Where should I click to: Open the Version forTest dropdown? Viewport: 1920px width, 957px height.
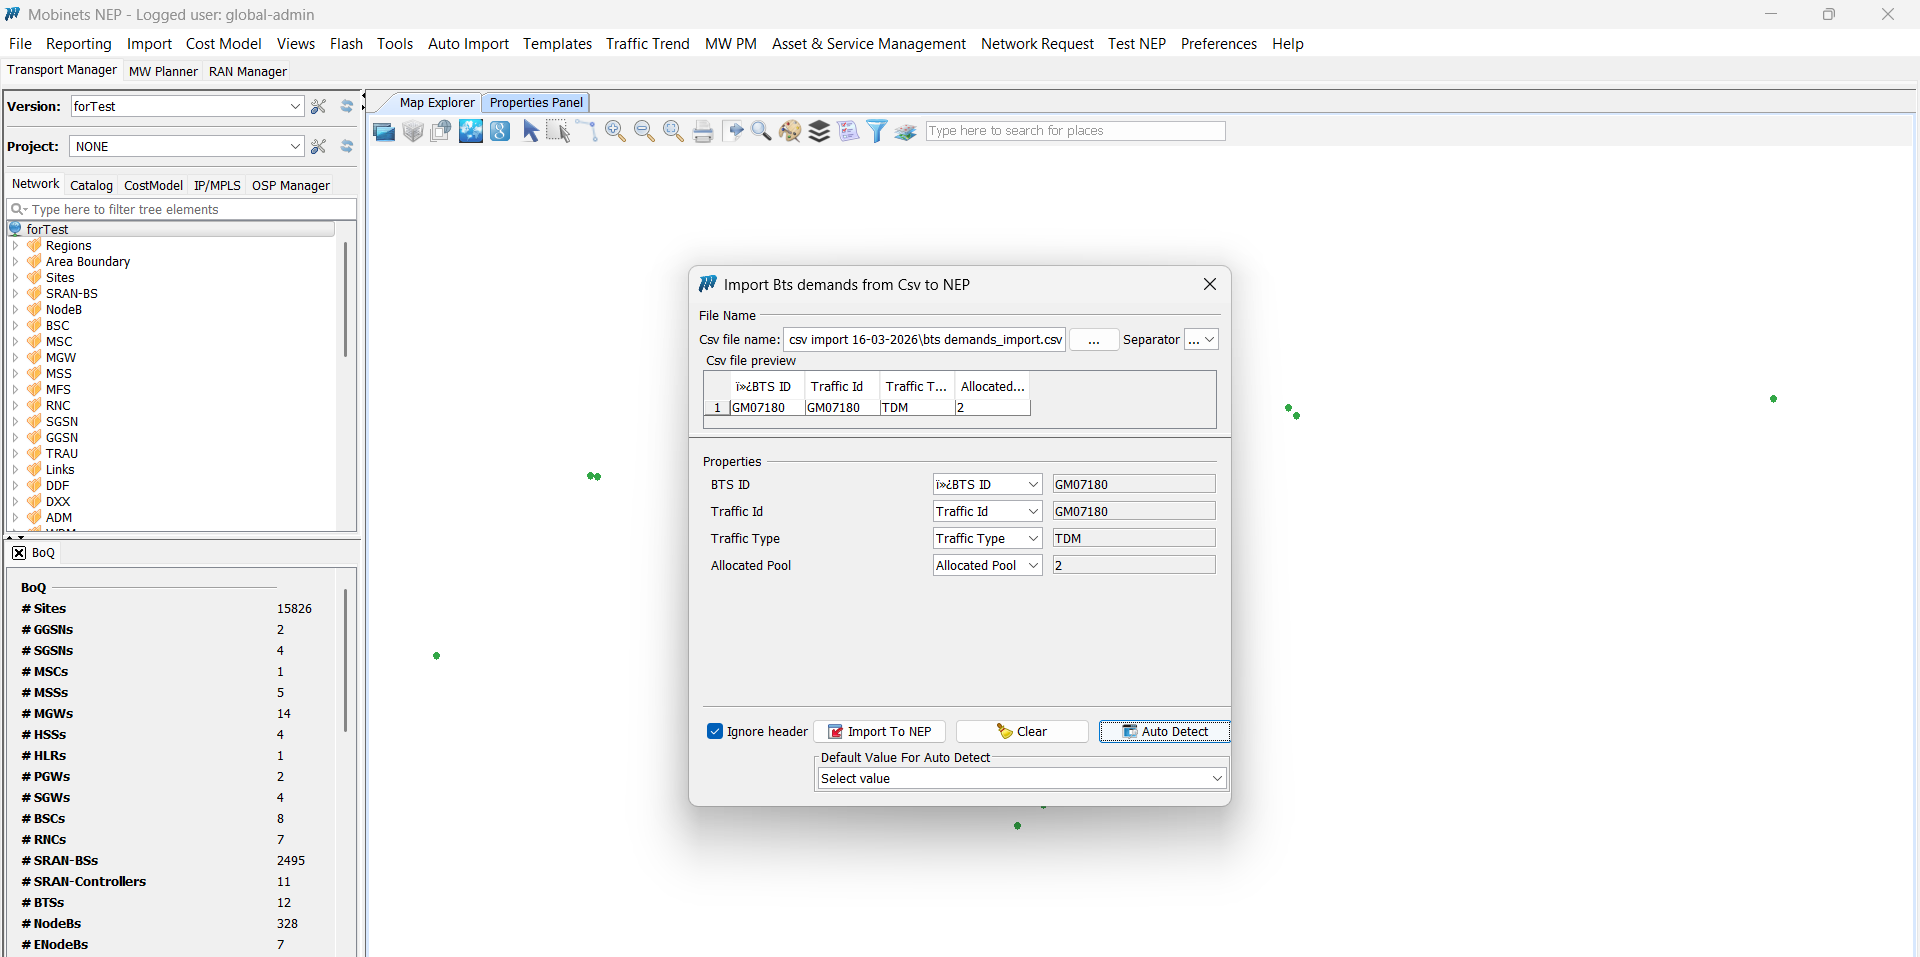295,106
